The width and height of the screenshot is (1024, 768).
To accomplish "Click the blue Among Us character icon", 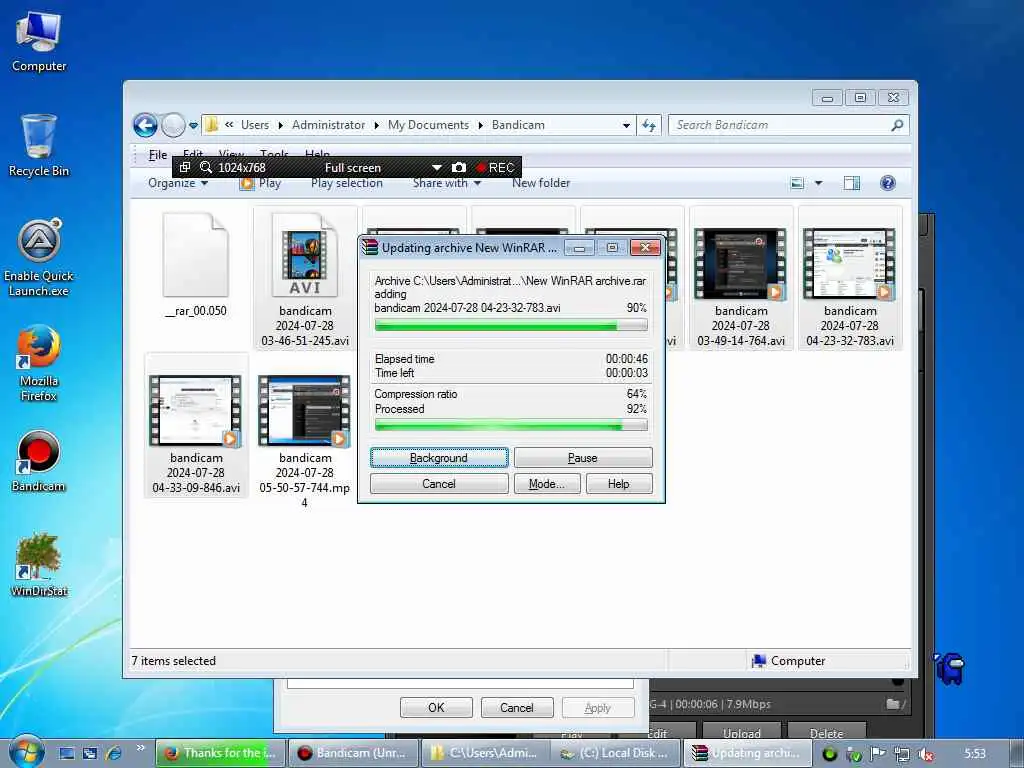I will [x=950, y=668].
